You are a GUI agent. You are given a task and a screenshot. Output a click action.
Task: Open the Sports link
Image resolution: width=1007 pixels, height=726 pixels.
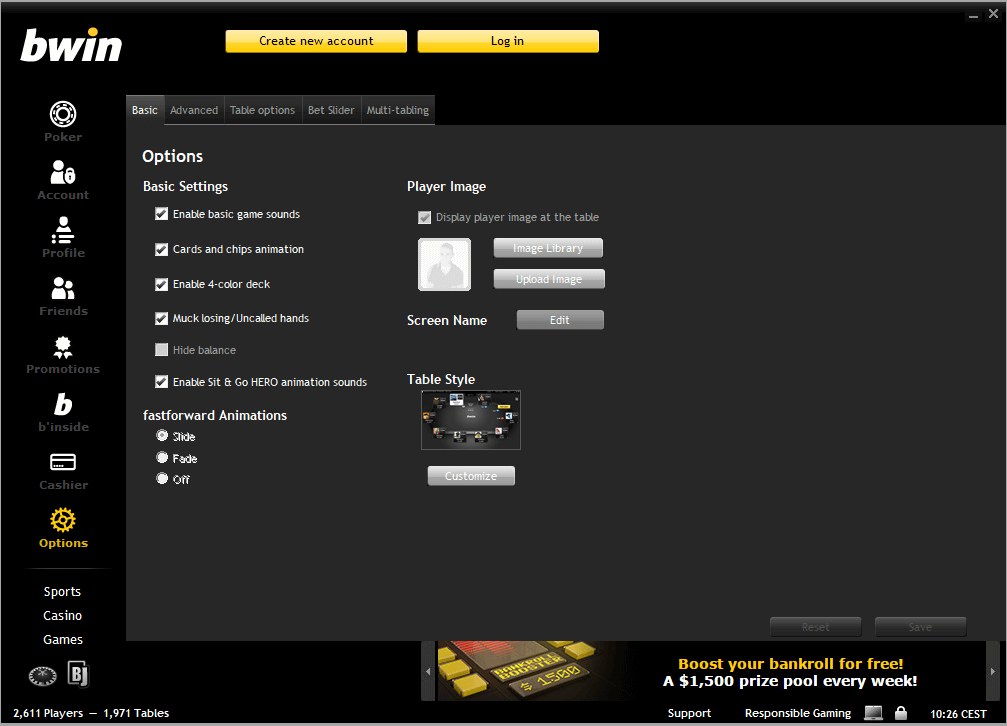(x=62, y=591)
